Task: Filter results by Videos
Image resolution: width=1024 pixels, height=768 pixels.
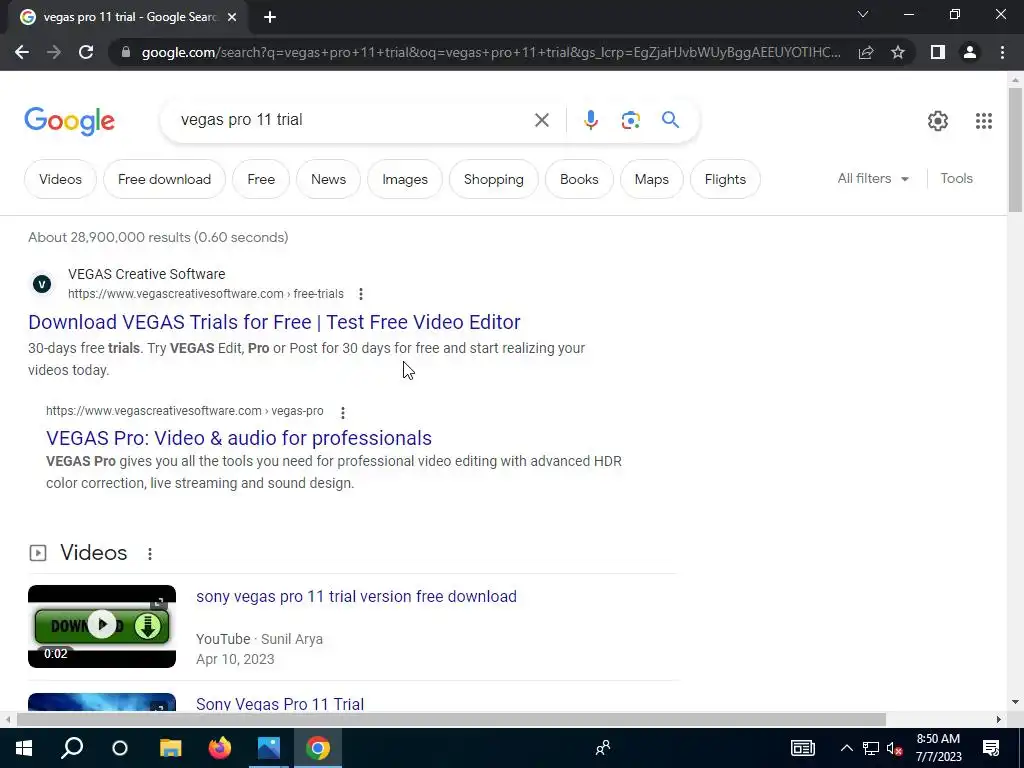Action: 60,179
